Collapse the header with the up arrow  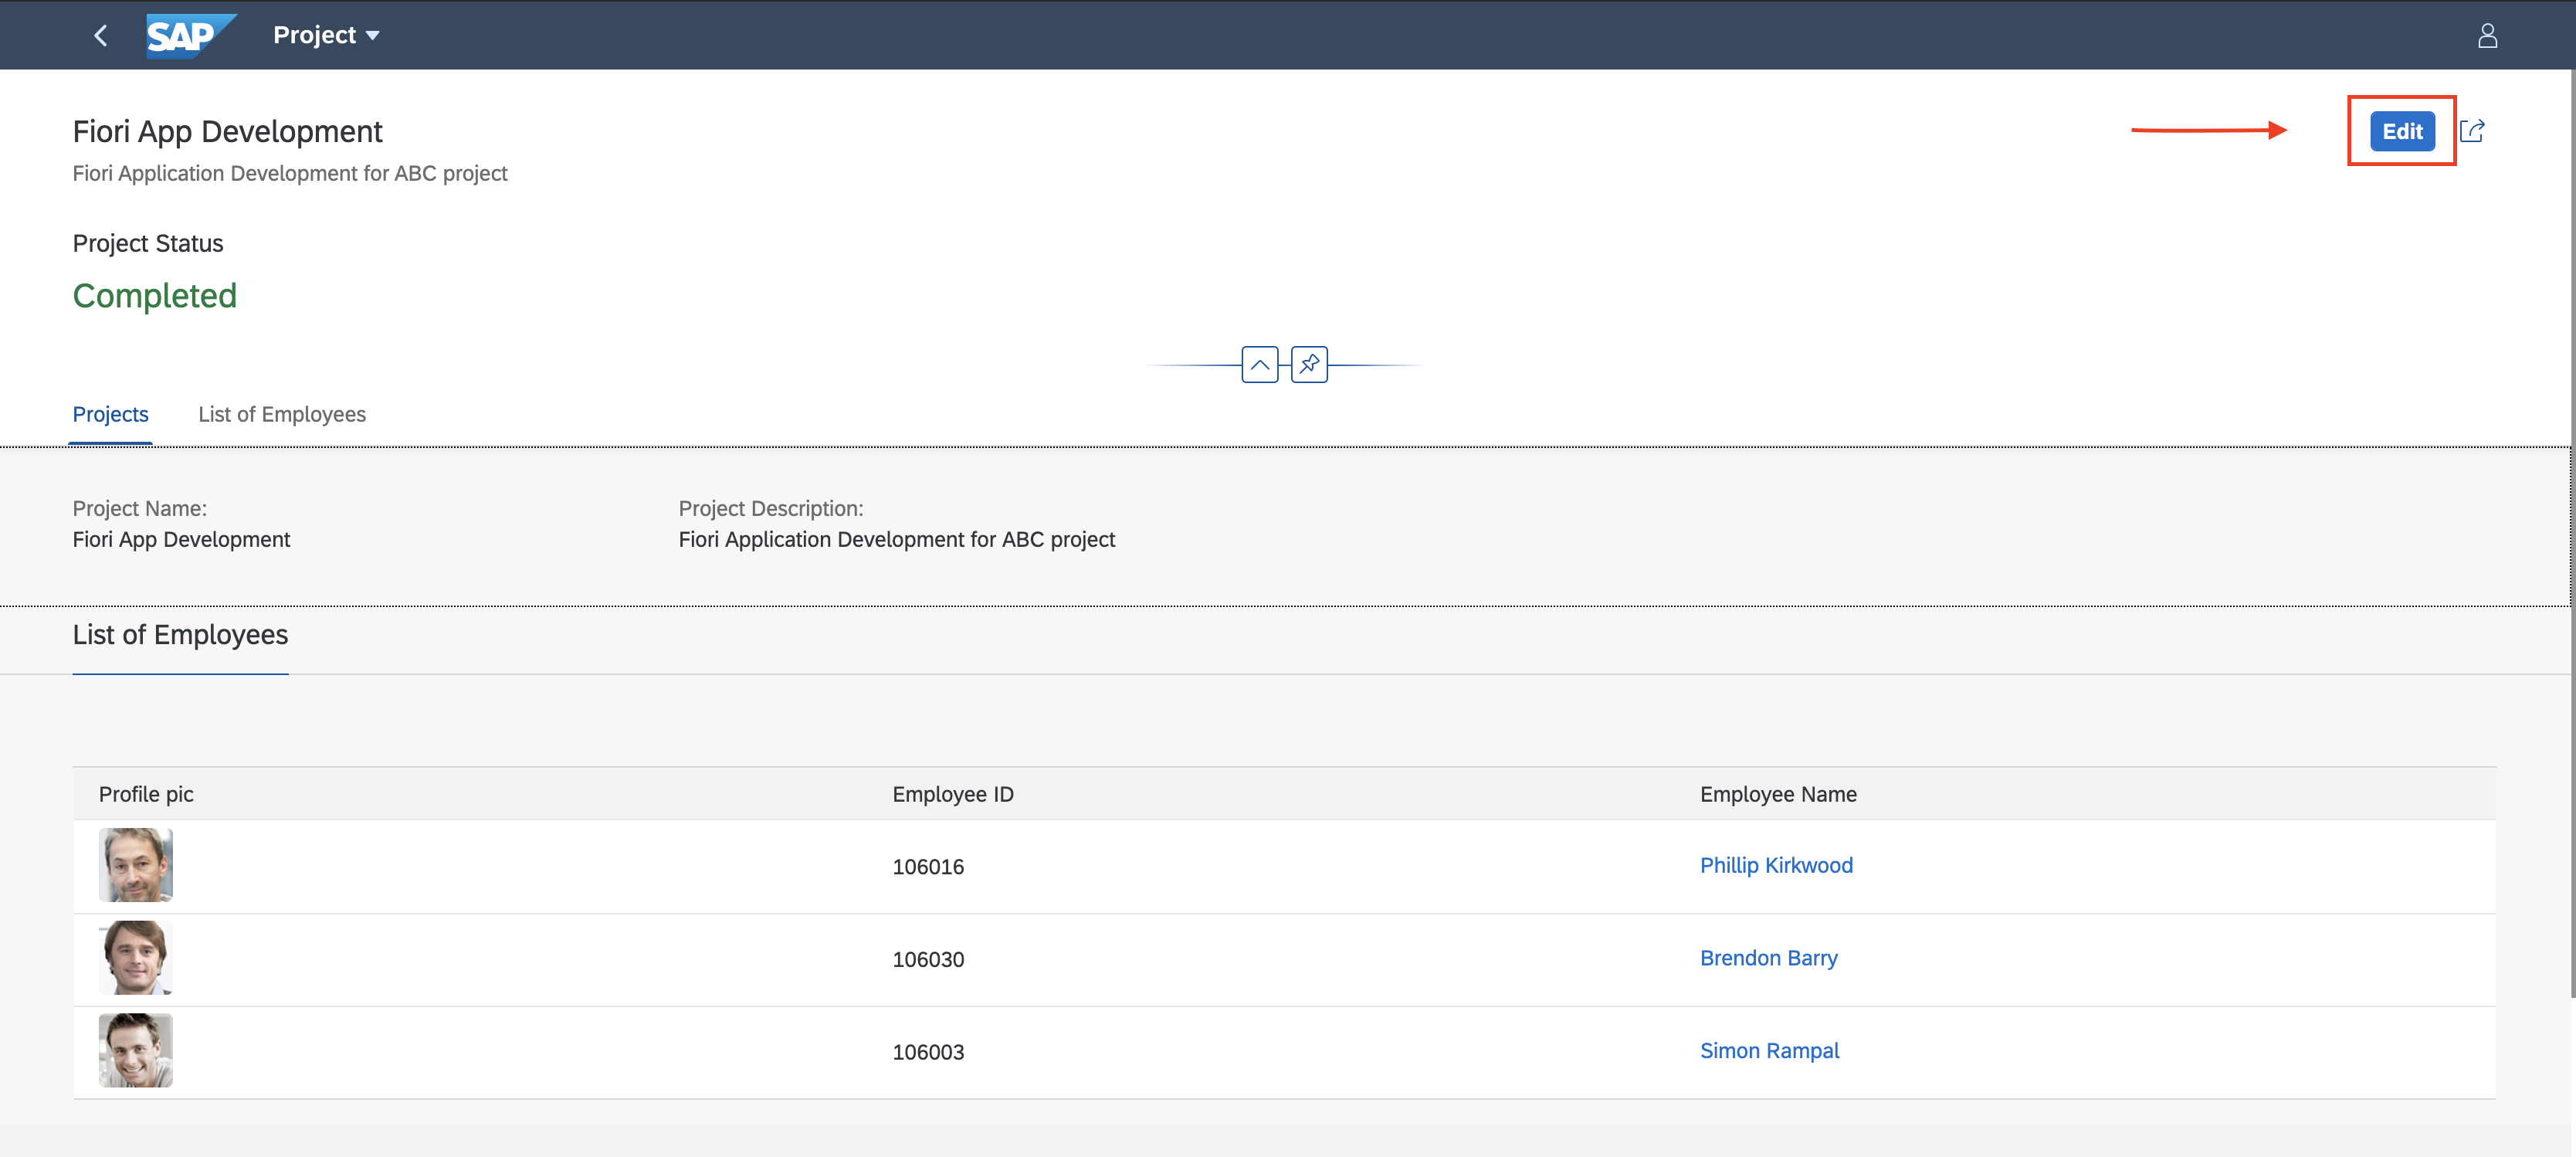click(1259, 365)
